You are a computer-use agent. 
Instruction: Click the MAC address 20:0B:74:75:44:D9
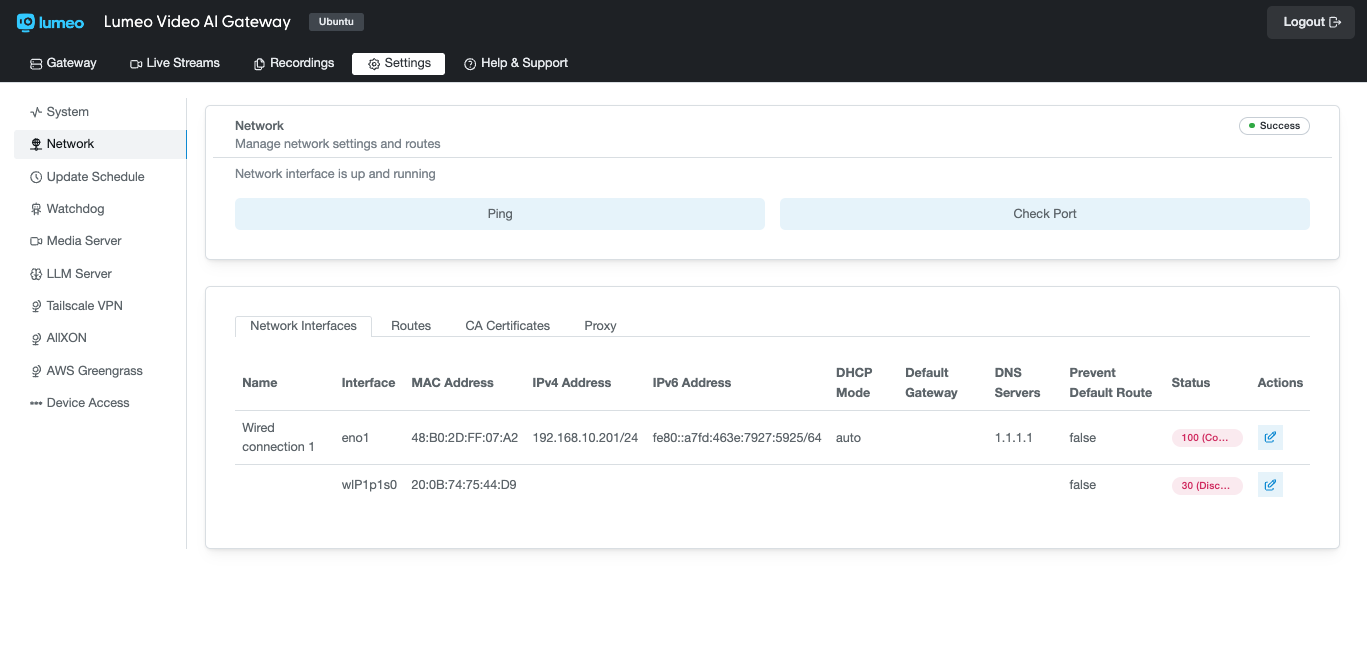pos(463,485)
